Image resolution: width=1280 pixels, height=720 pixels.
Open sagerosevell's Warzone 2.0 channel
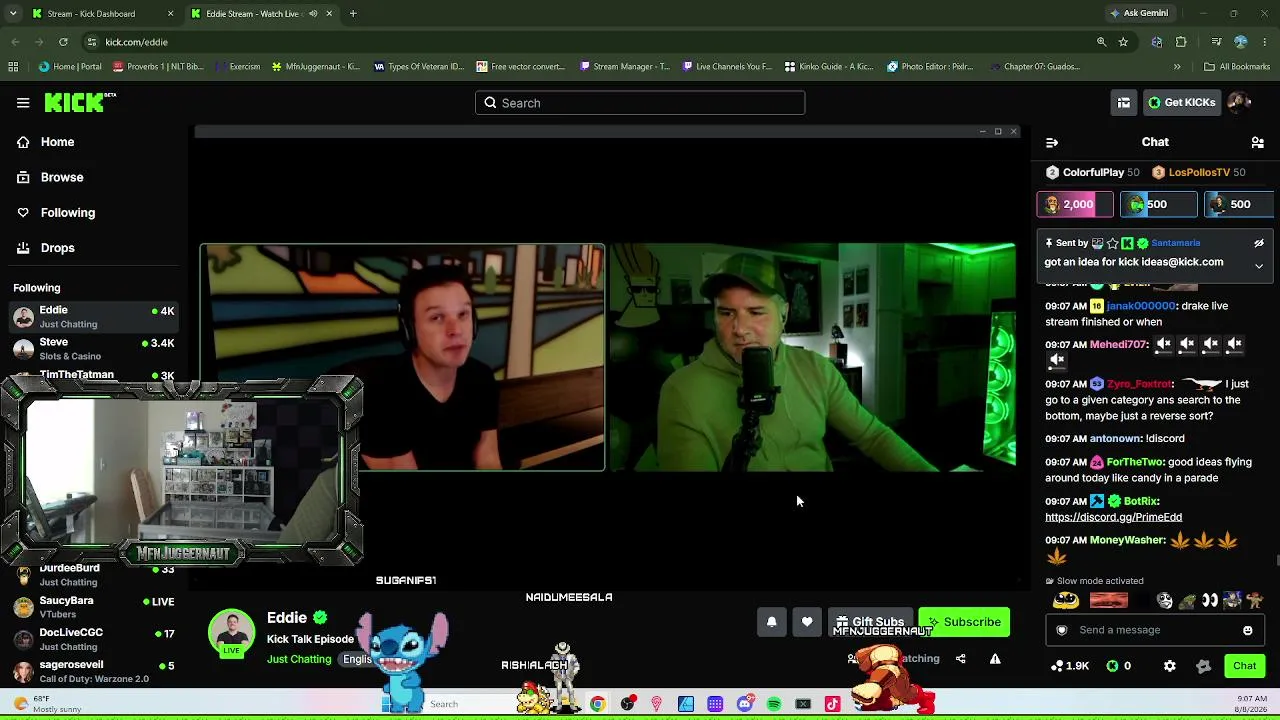(x=94, y=671)
